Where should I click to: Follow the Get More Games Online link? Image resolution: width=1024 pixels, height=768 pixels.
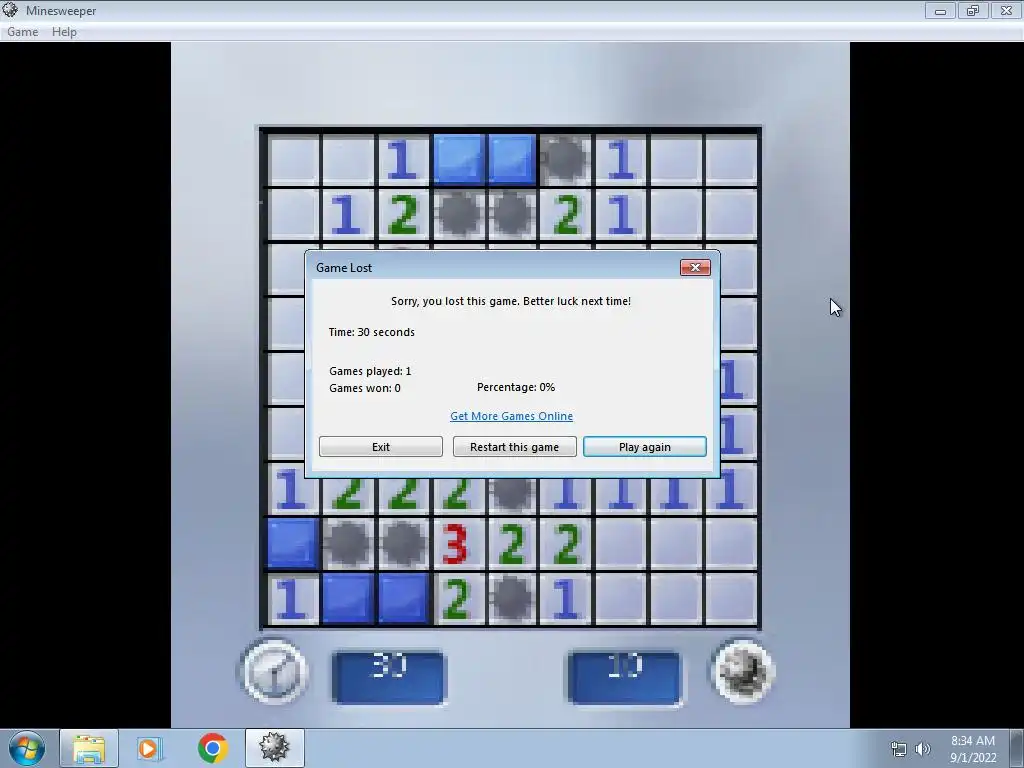(x=511, y=416)
